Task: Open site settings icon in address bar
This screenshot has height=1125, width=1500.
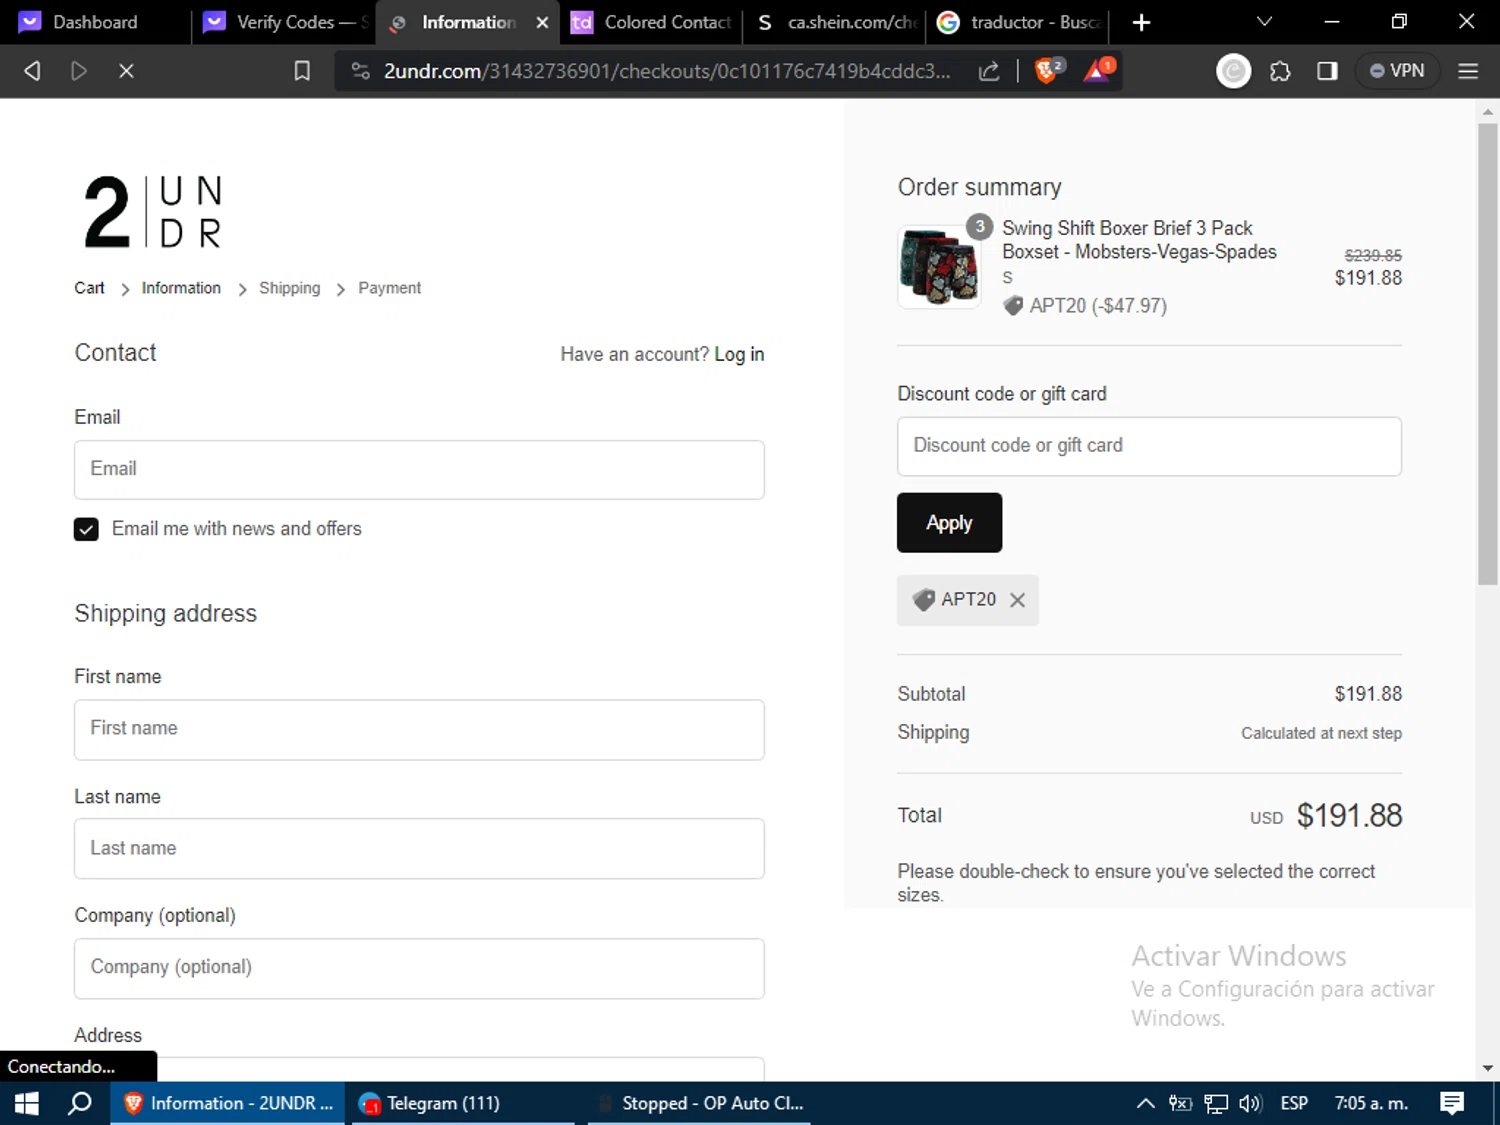Action: click(360, 71)
